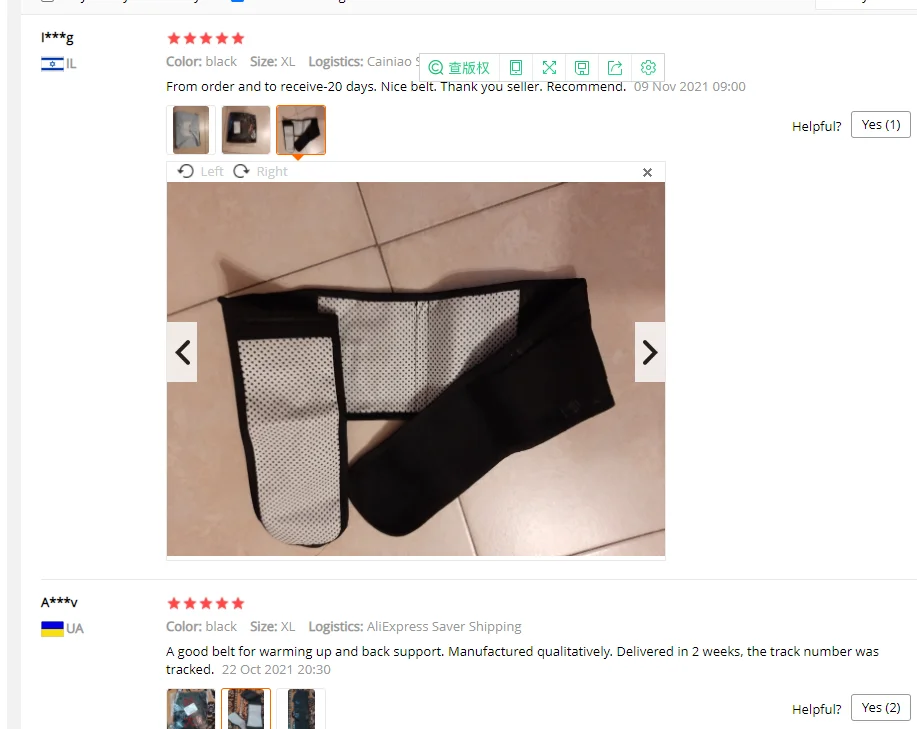The image size is (917, 729).
Task: Click the 查版权 copyright check button
Action: [x=459, y=68]
